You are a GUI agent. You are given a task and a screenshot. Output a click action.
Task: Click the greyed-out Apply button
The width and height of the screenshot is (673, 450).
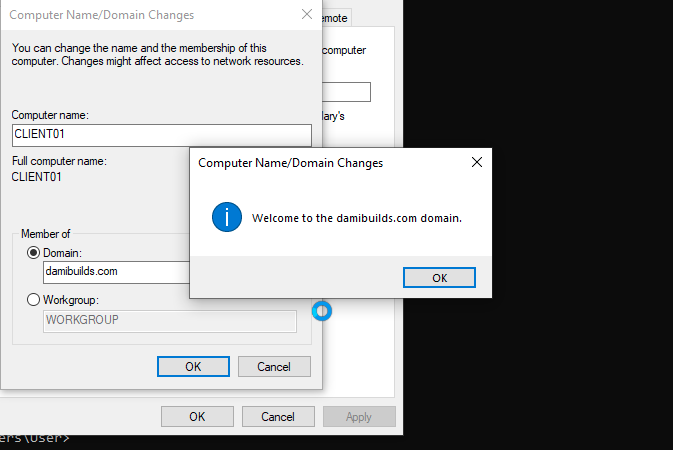(x=359, y=417)
